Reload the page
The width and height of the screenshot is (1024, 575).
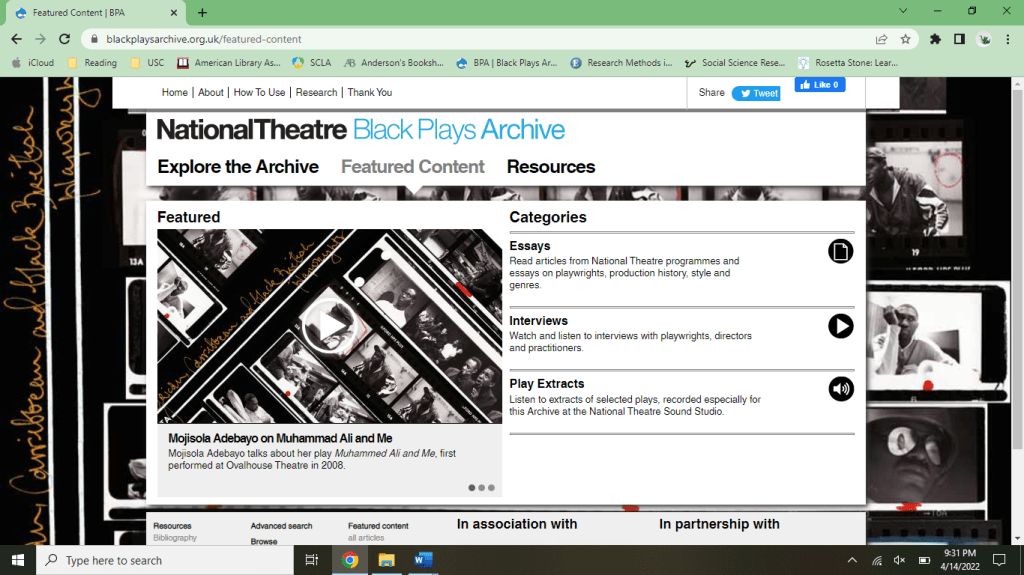pyautogui.click(x=64, y=39)
